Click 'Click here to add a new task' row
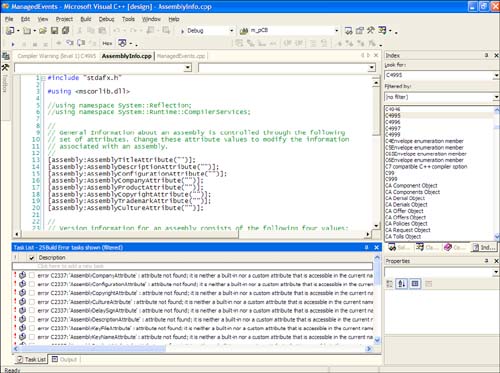Image resolution: width=500 pixels, height=373 pixels. point(192,266)
